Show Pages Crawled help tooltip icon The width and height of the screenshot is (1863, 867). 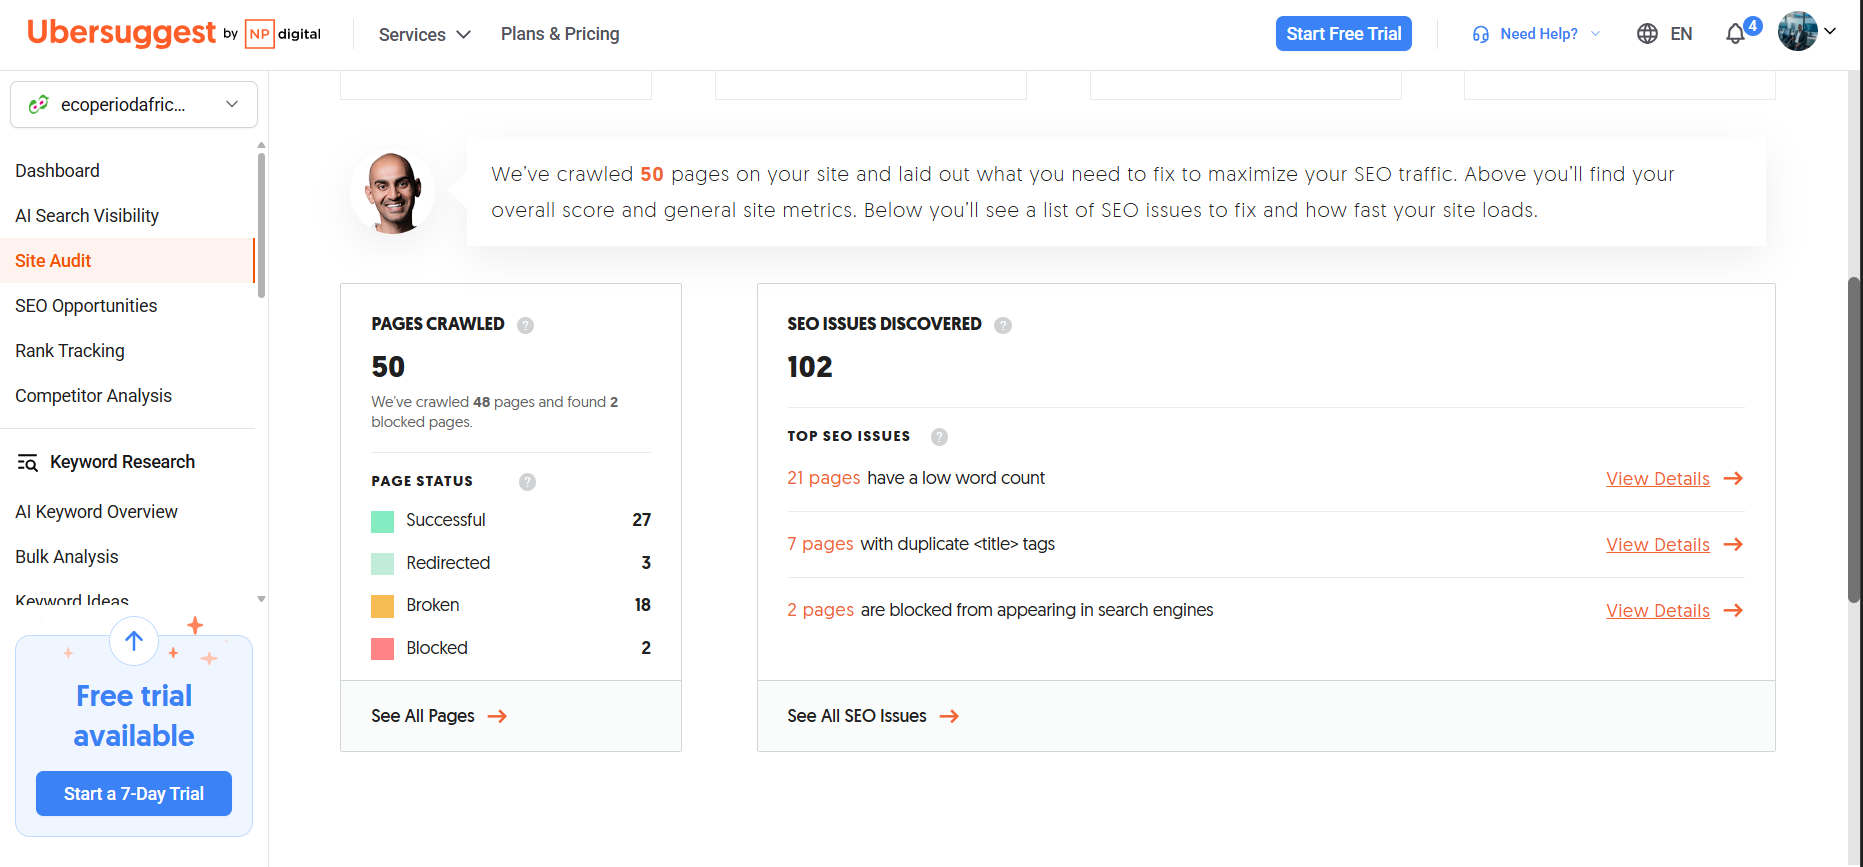pos(525,325)
